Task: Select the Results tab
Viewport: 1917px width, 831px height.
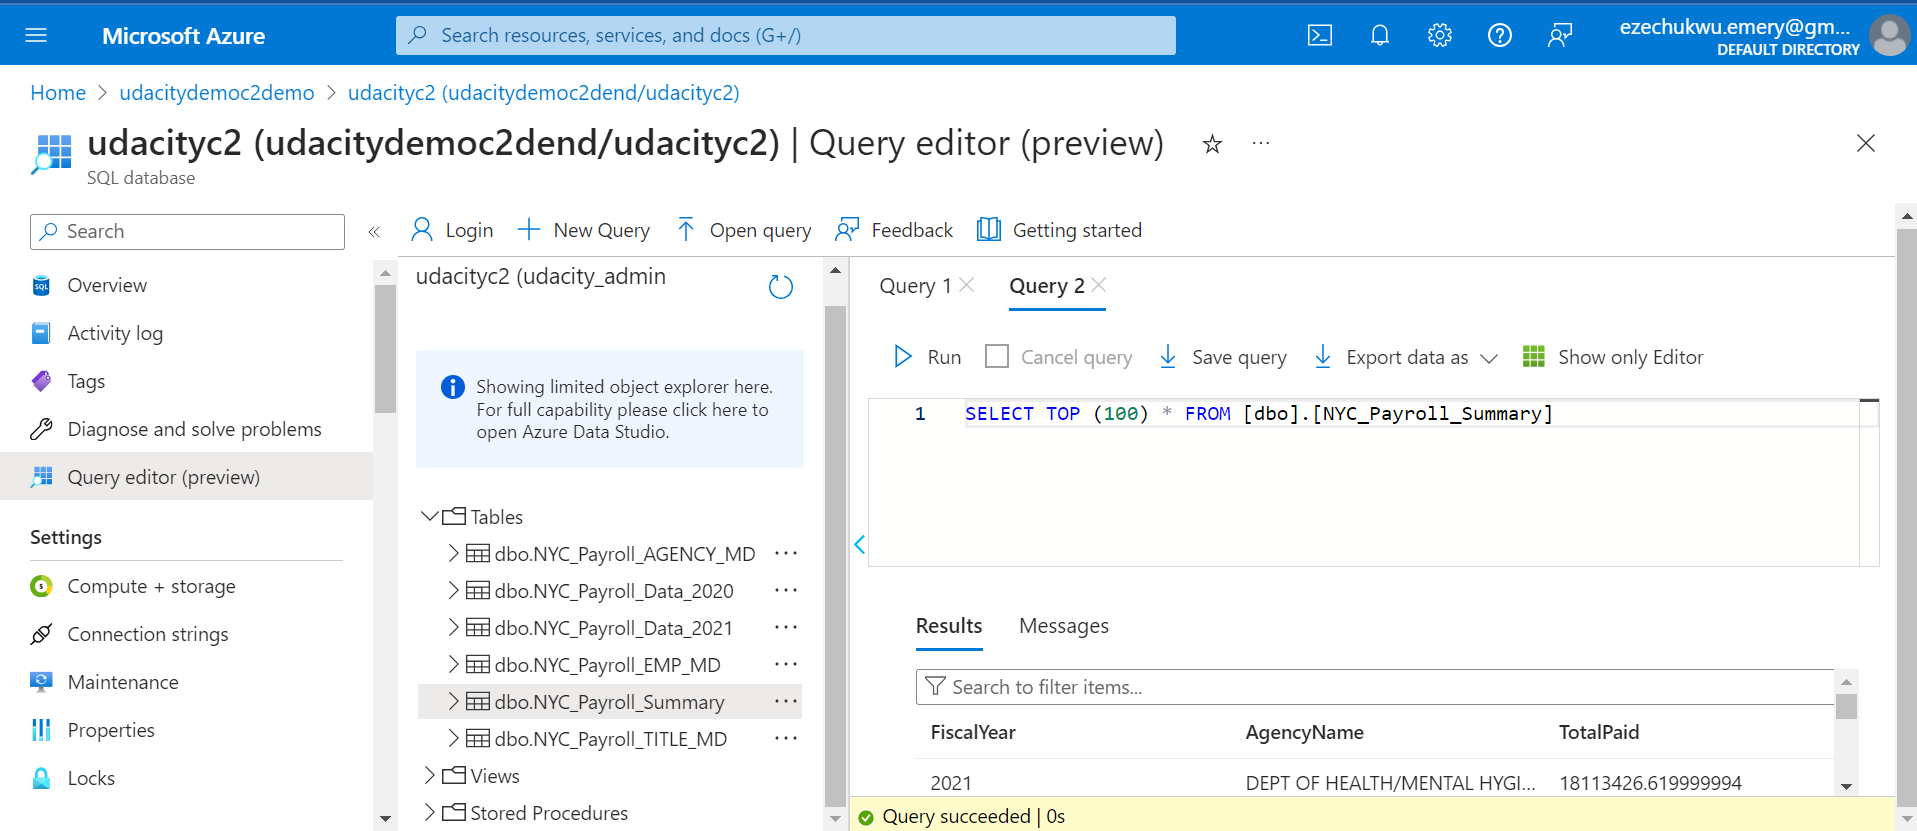Action: click(x=949, y=626)
